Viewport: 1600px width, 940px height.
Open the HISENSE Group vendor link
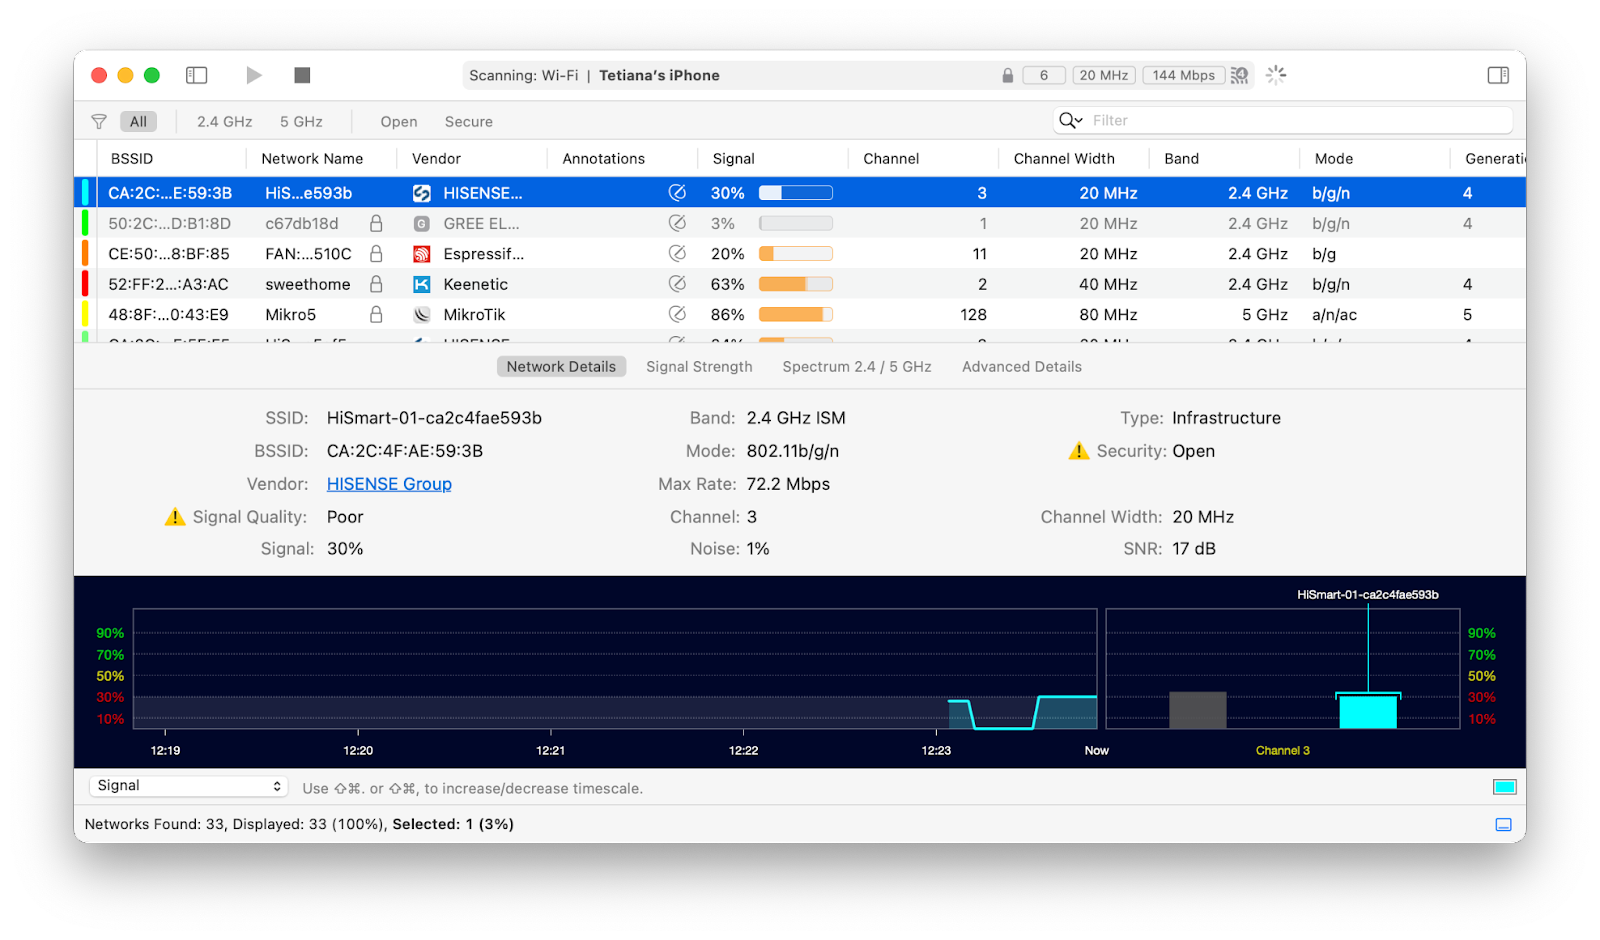coord(389,484)
